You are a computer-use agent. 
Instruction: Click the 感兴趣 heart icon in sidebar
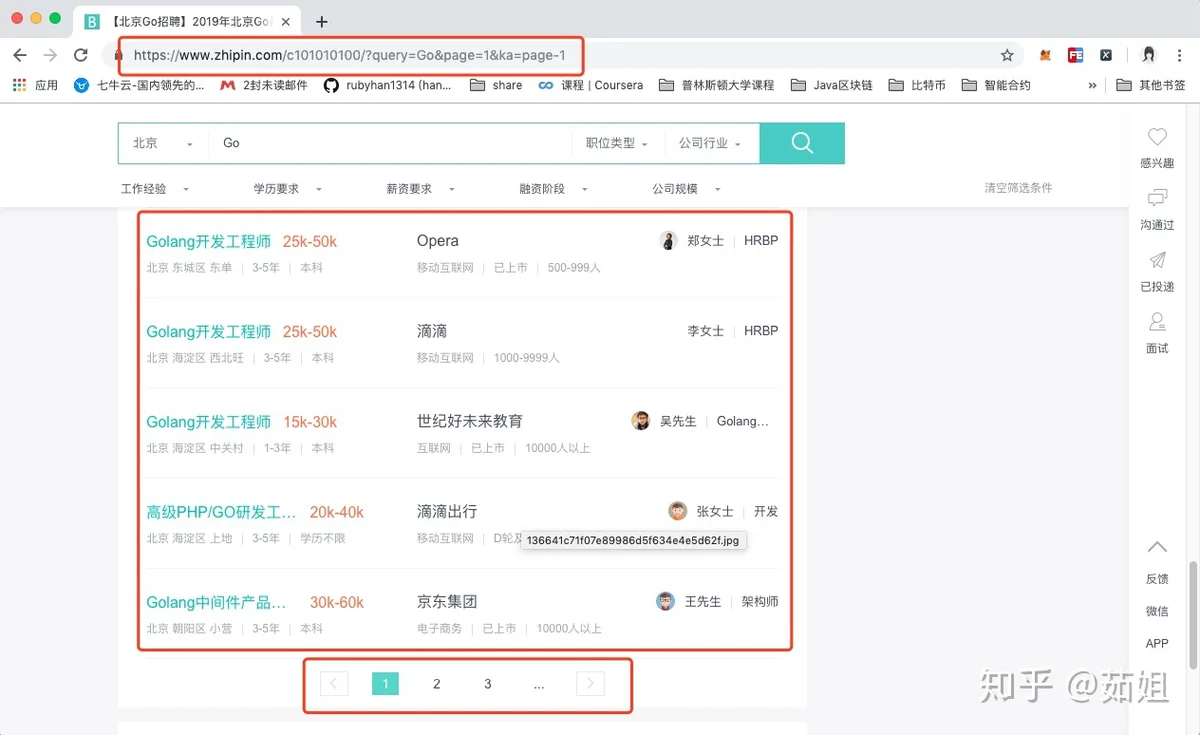click(1157, 138)
